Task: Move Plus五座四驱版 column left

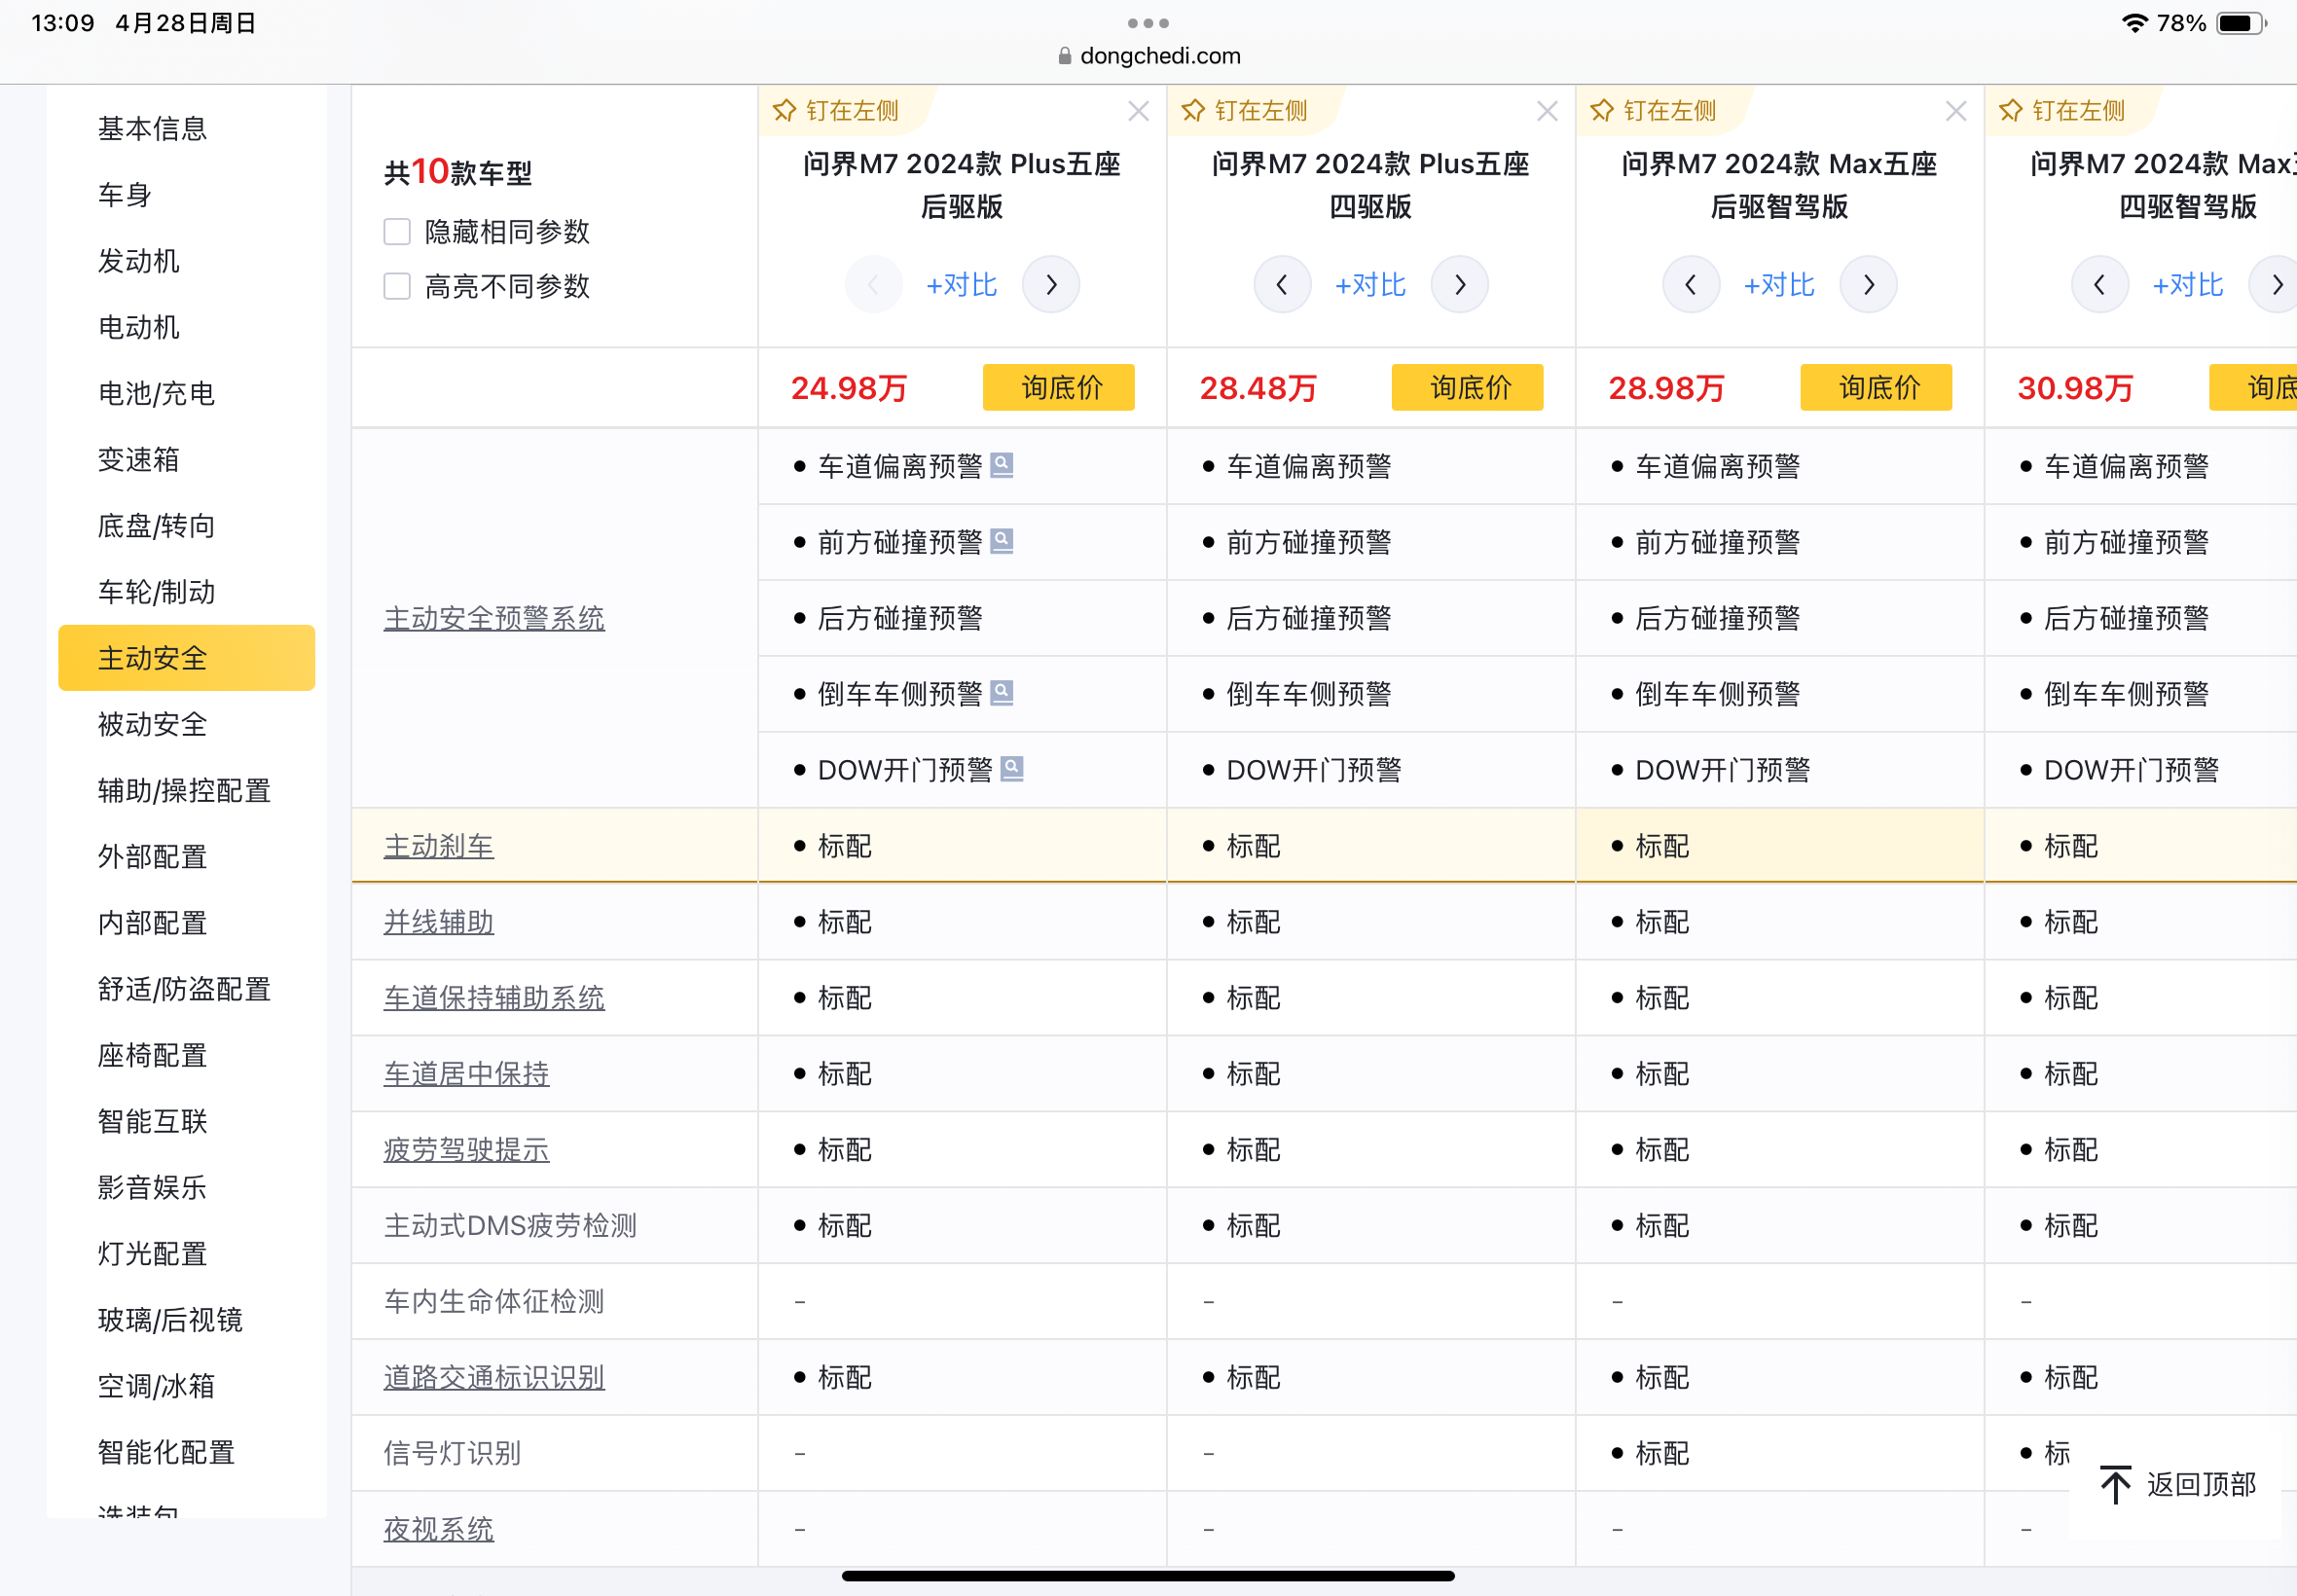Action: 1282,285
